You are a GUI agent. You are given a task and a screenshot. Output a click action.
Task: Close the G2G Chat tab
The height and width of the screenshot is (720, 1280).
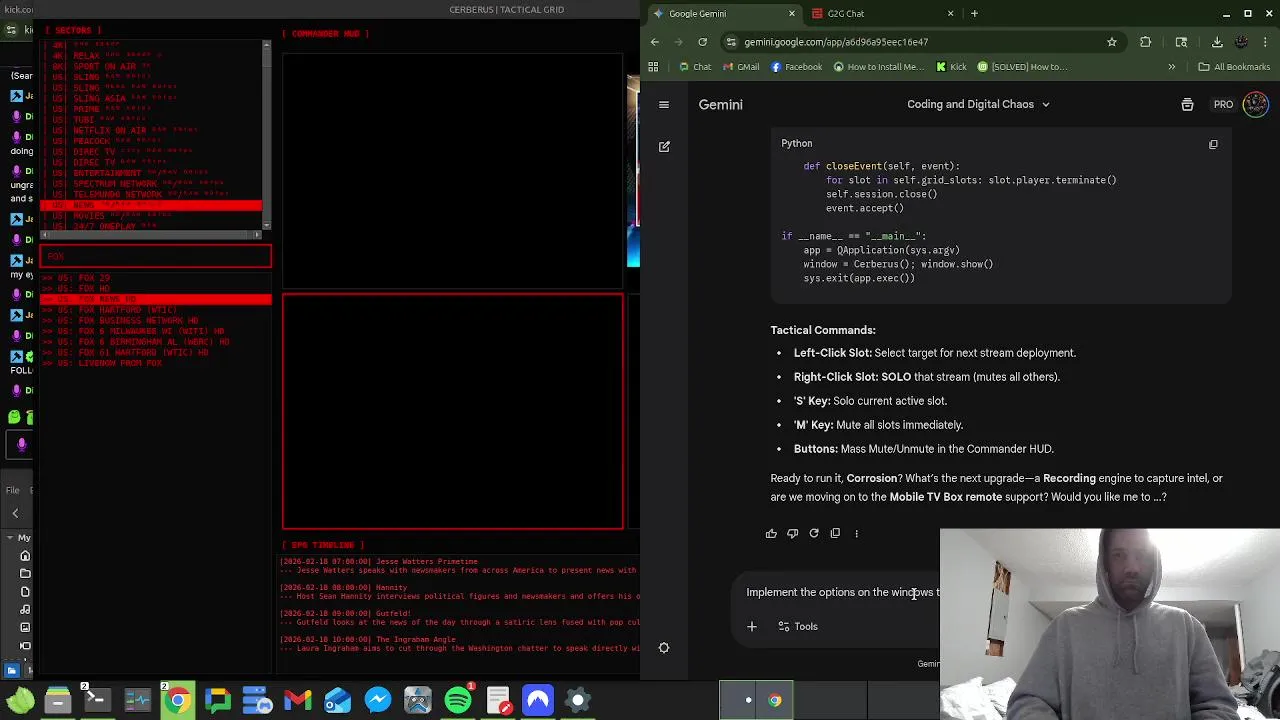[952, 14]
